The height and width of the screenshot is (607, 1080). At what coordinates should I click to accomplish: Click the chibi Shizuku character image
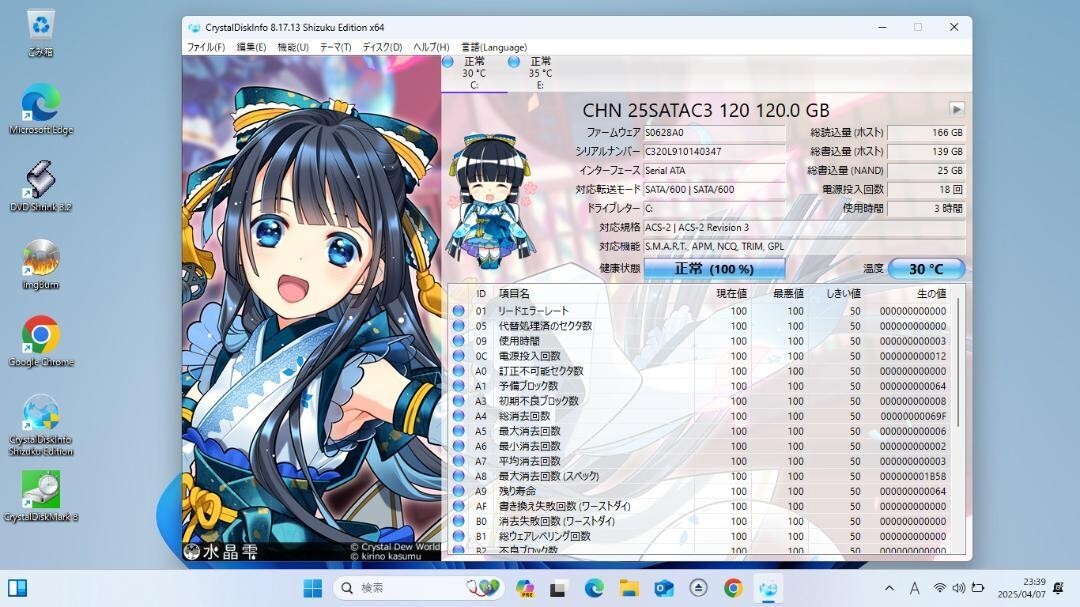[x=491, y=200]
